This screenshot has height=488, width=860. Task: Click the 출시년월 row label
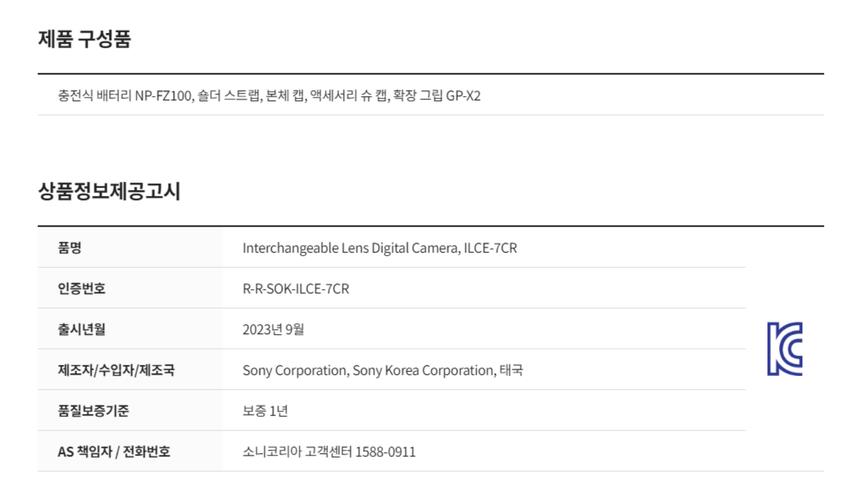click(82, 329)
